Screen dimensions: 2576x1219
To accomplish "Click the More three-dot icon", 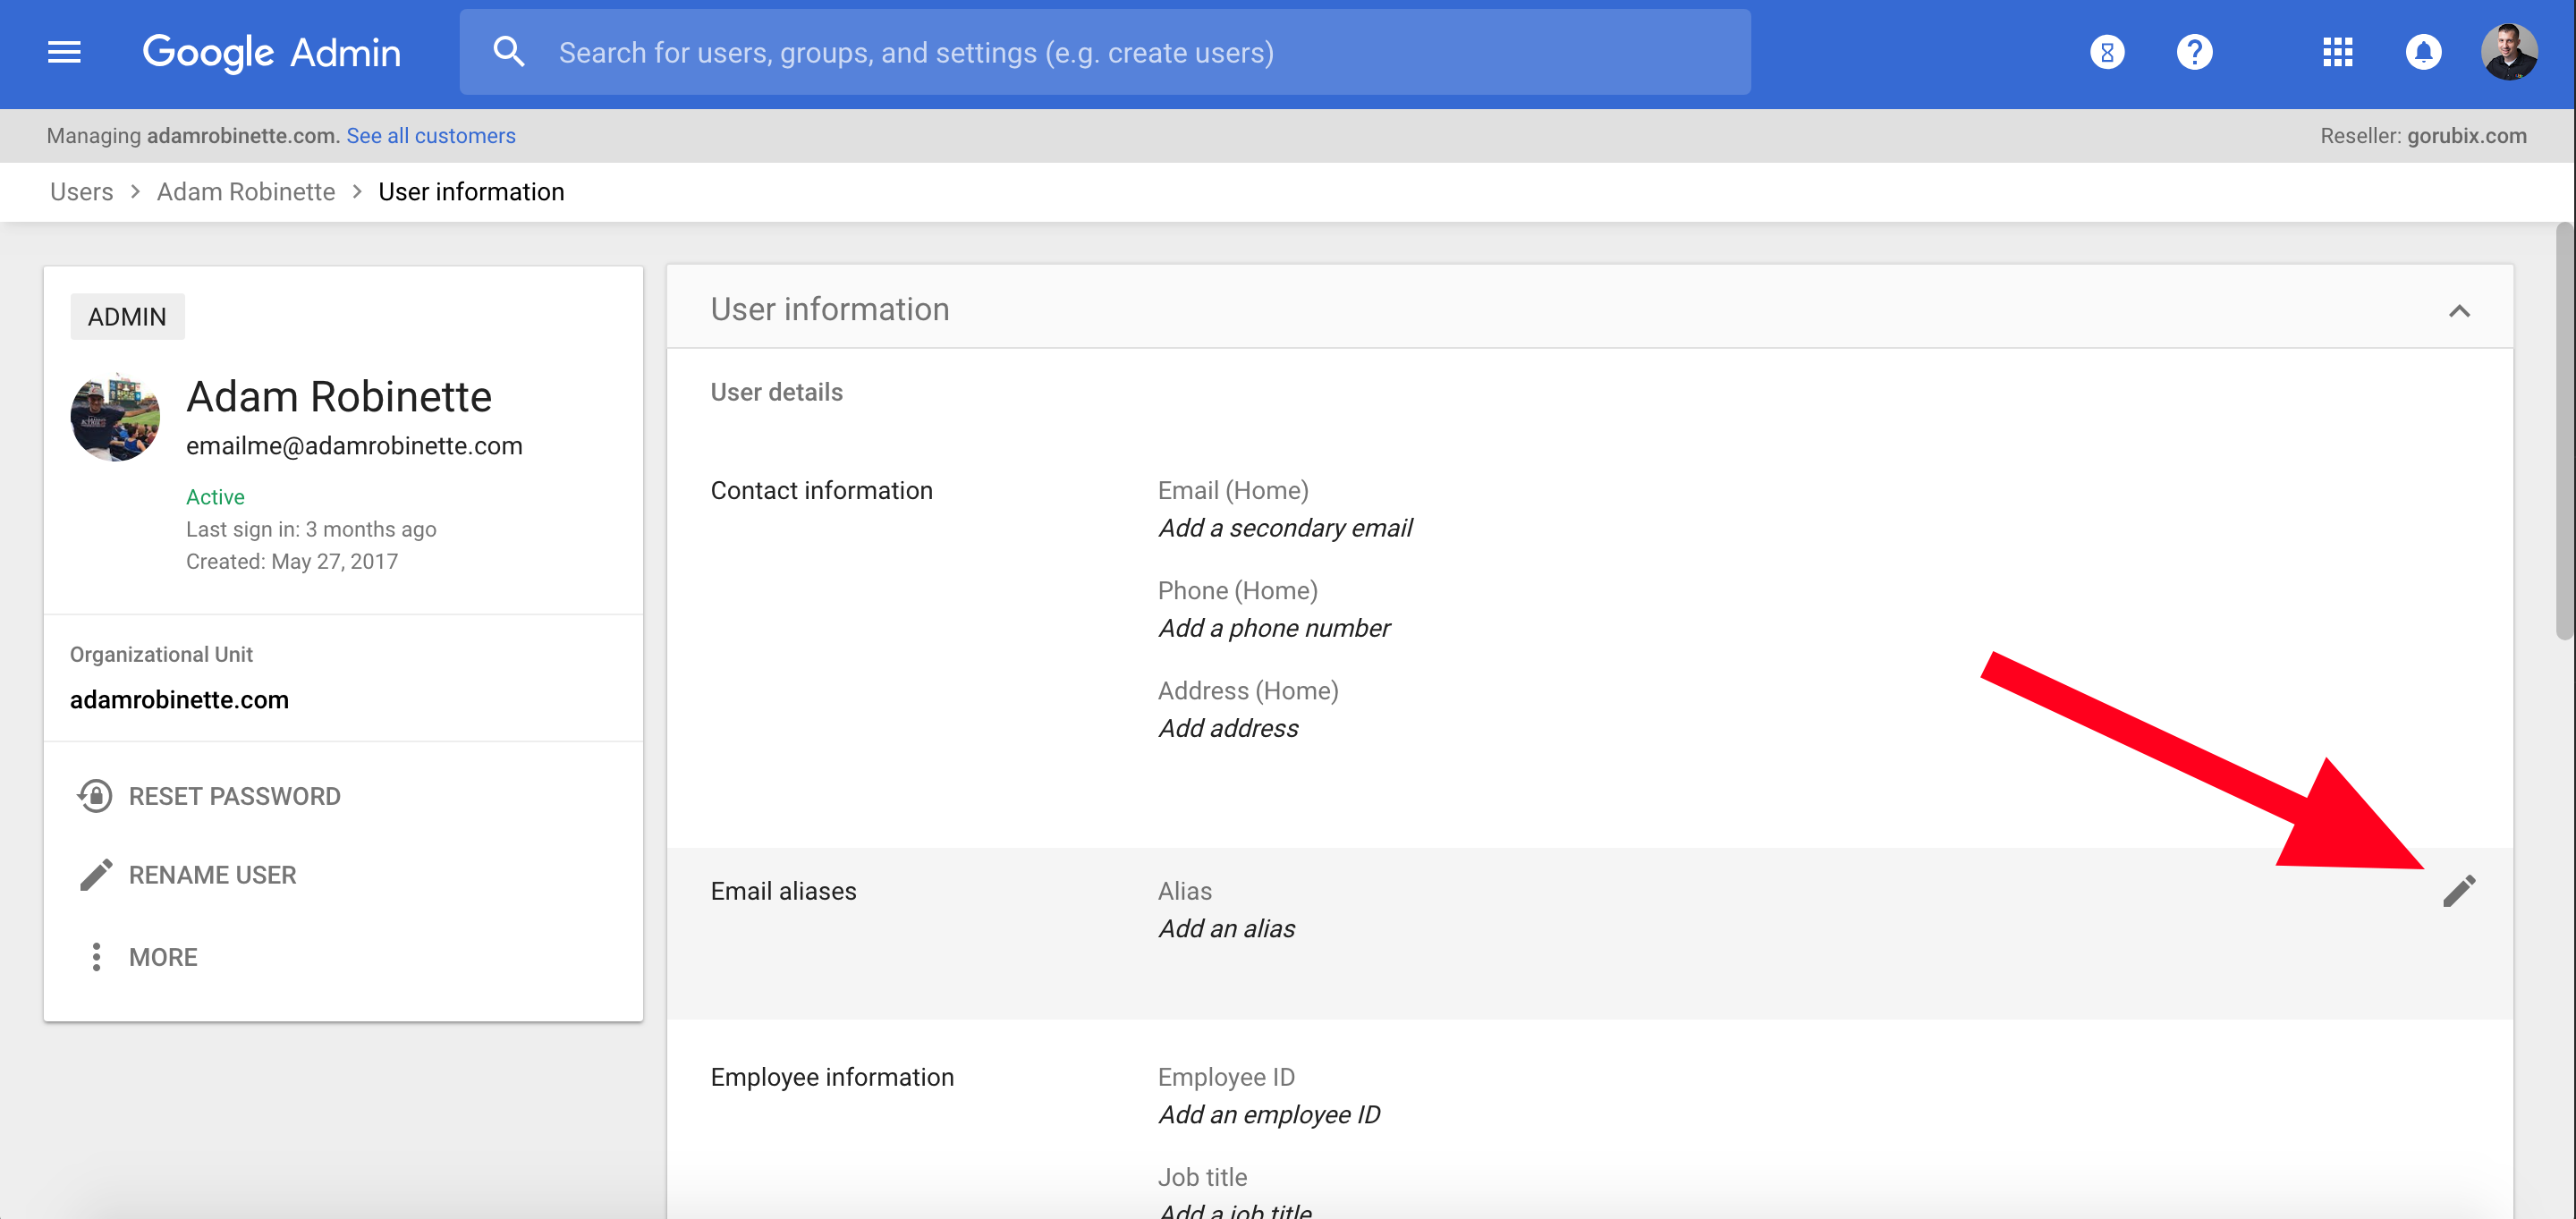I will [96, 957].
